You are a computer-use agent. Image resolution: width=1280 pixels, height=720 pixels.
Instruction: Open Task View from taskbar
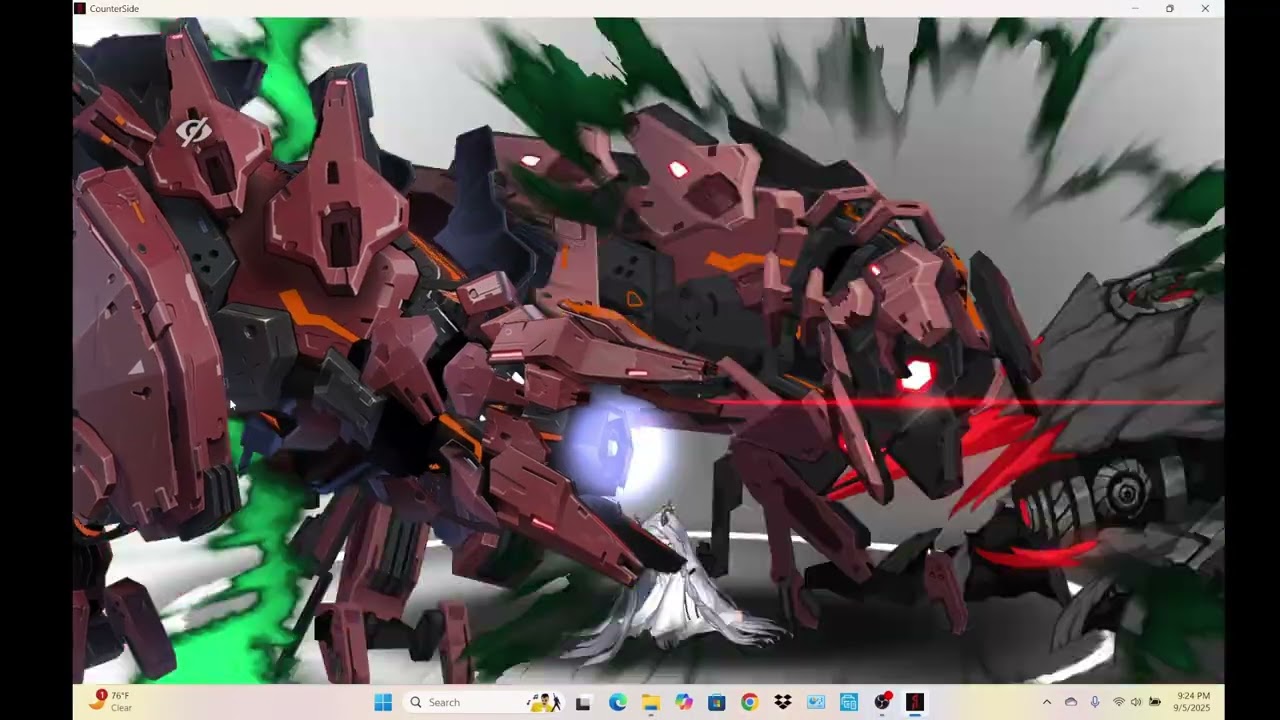[583, 702]
